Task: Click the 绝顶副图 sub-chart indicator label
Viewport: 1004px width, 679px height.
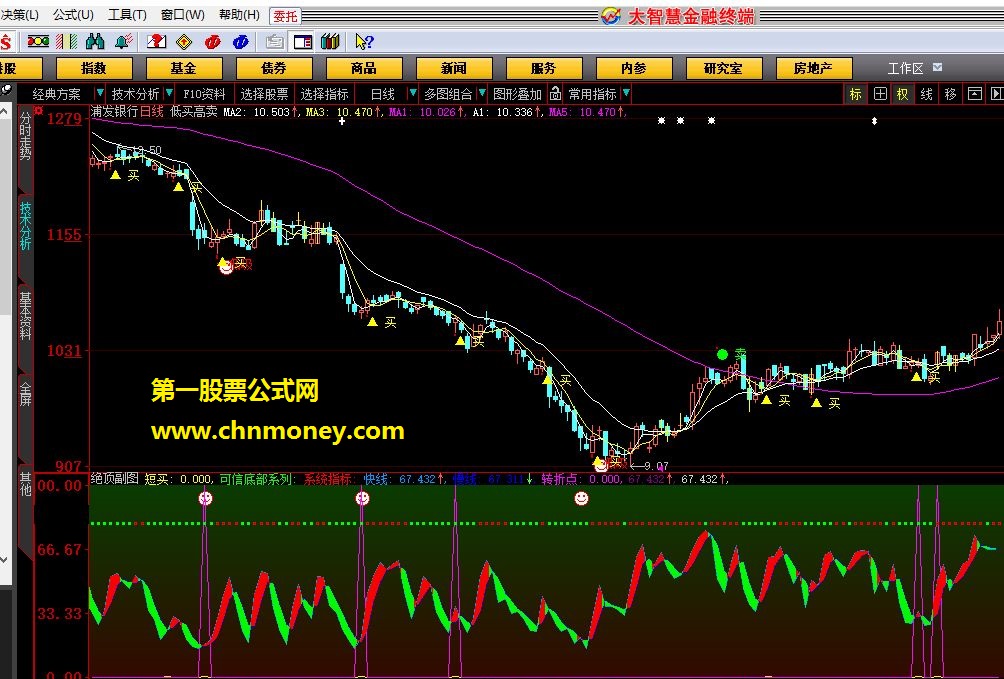Action: click(115, 479)
